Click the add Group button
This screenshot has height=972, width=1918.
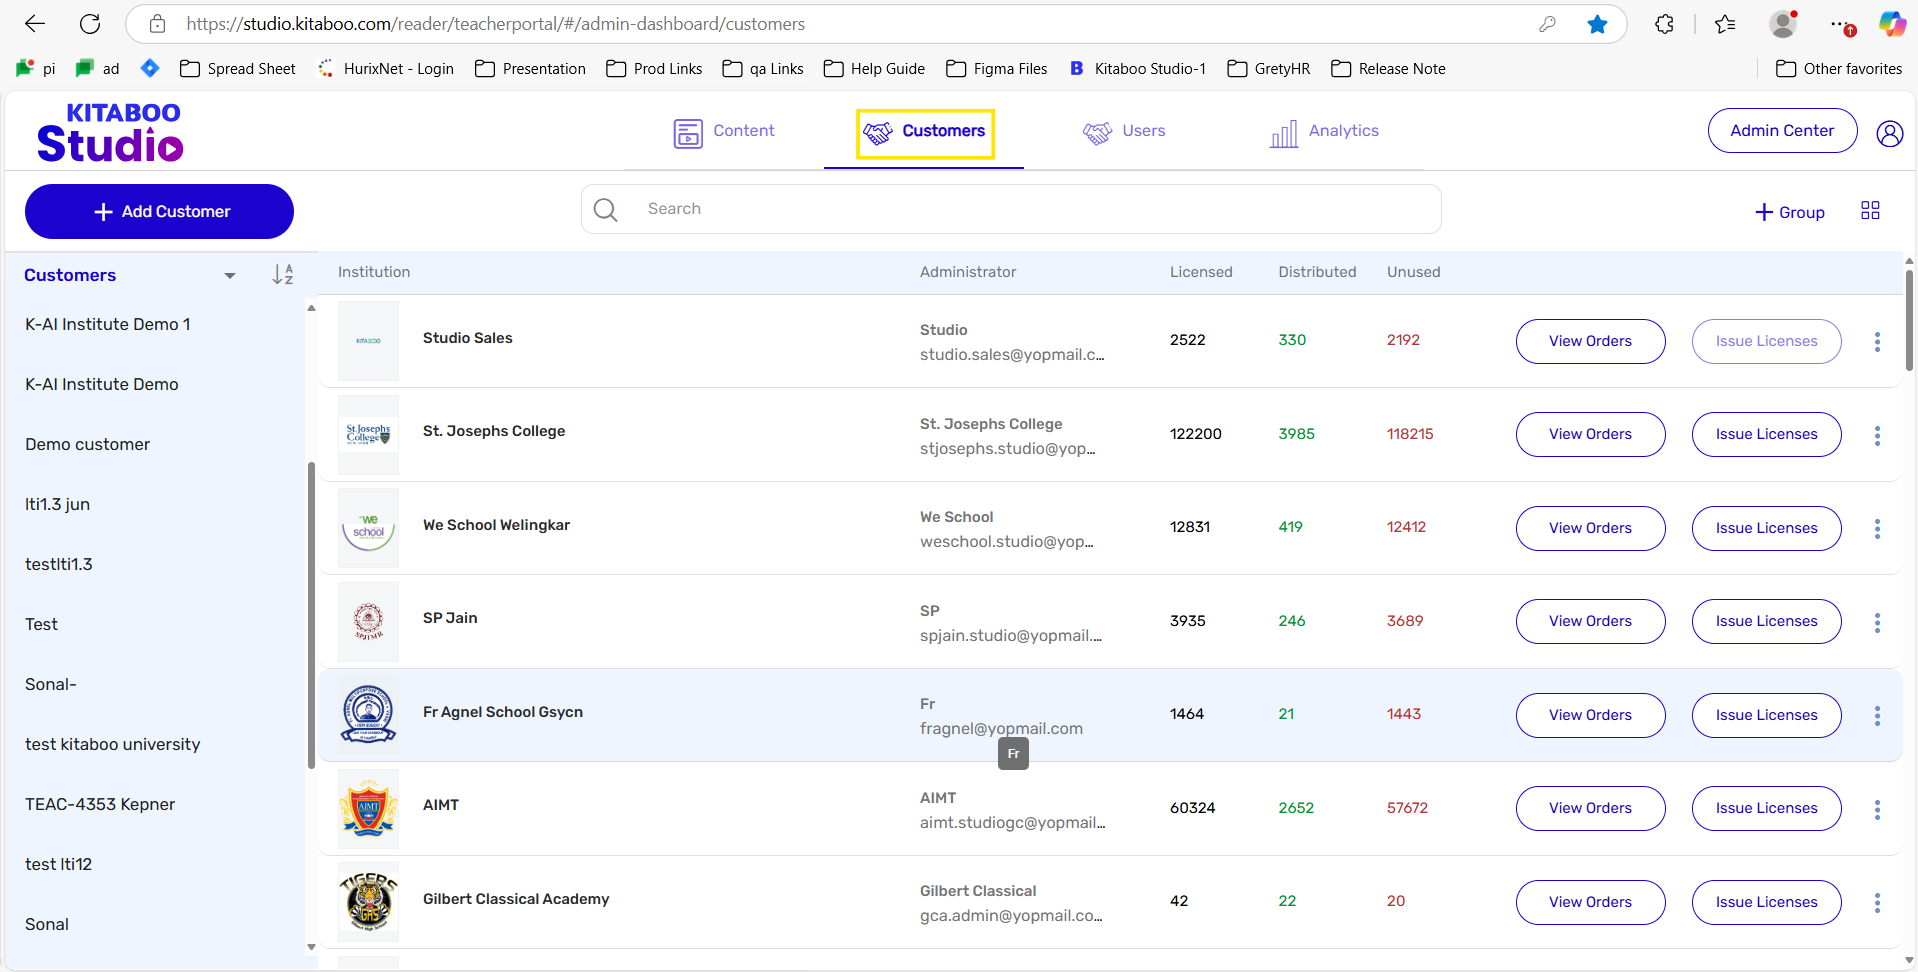coord(1790,212)
